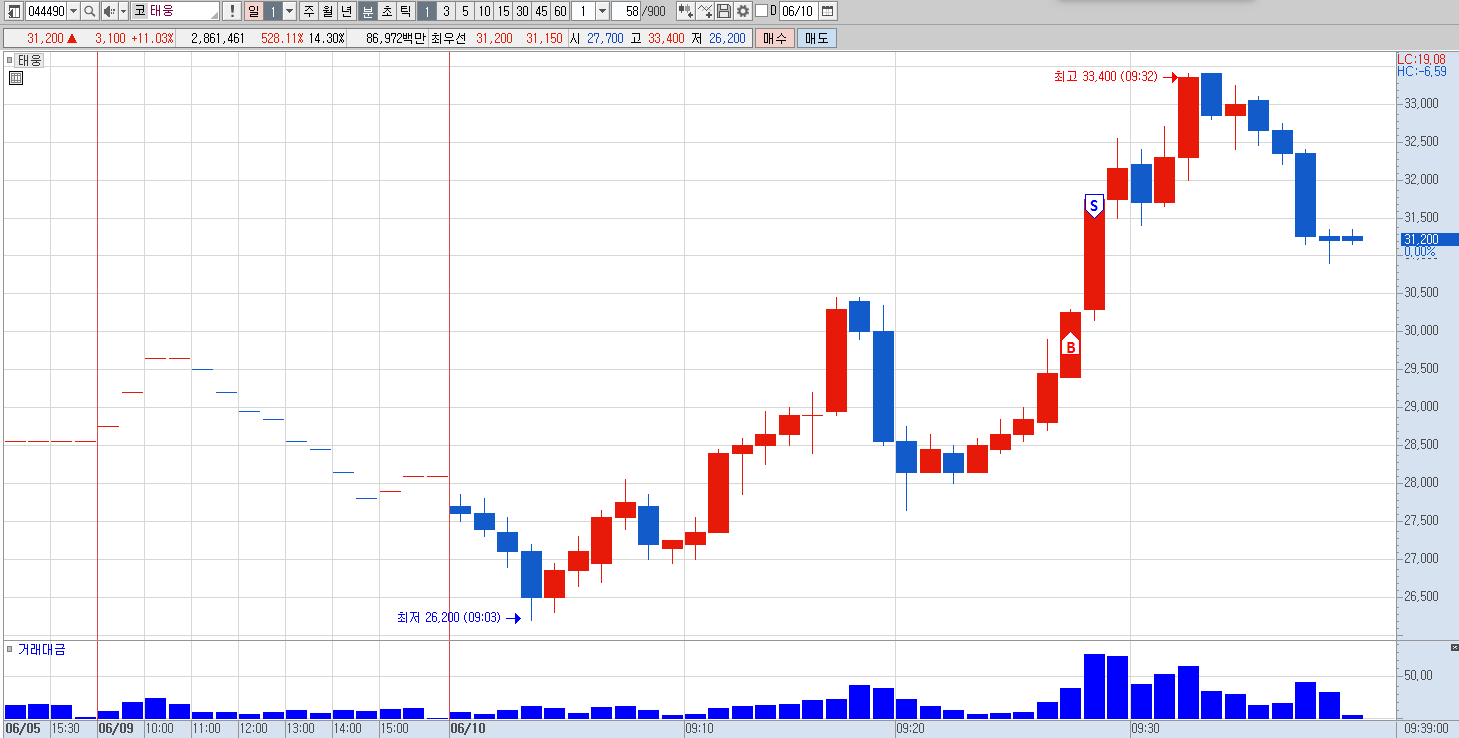Image resolution: width=1459 pixels, height=738 pixels.
Task: Select the 5 minute interval tab
Action: [465, 11]
